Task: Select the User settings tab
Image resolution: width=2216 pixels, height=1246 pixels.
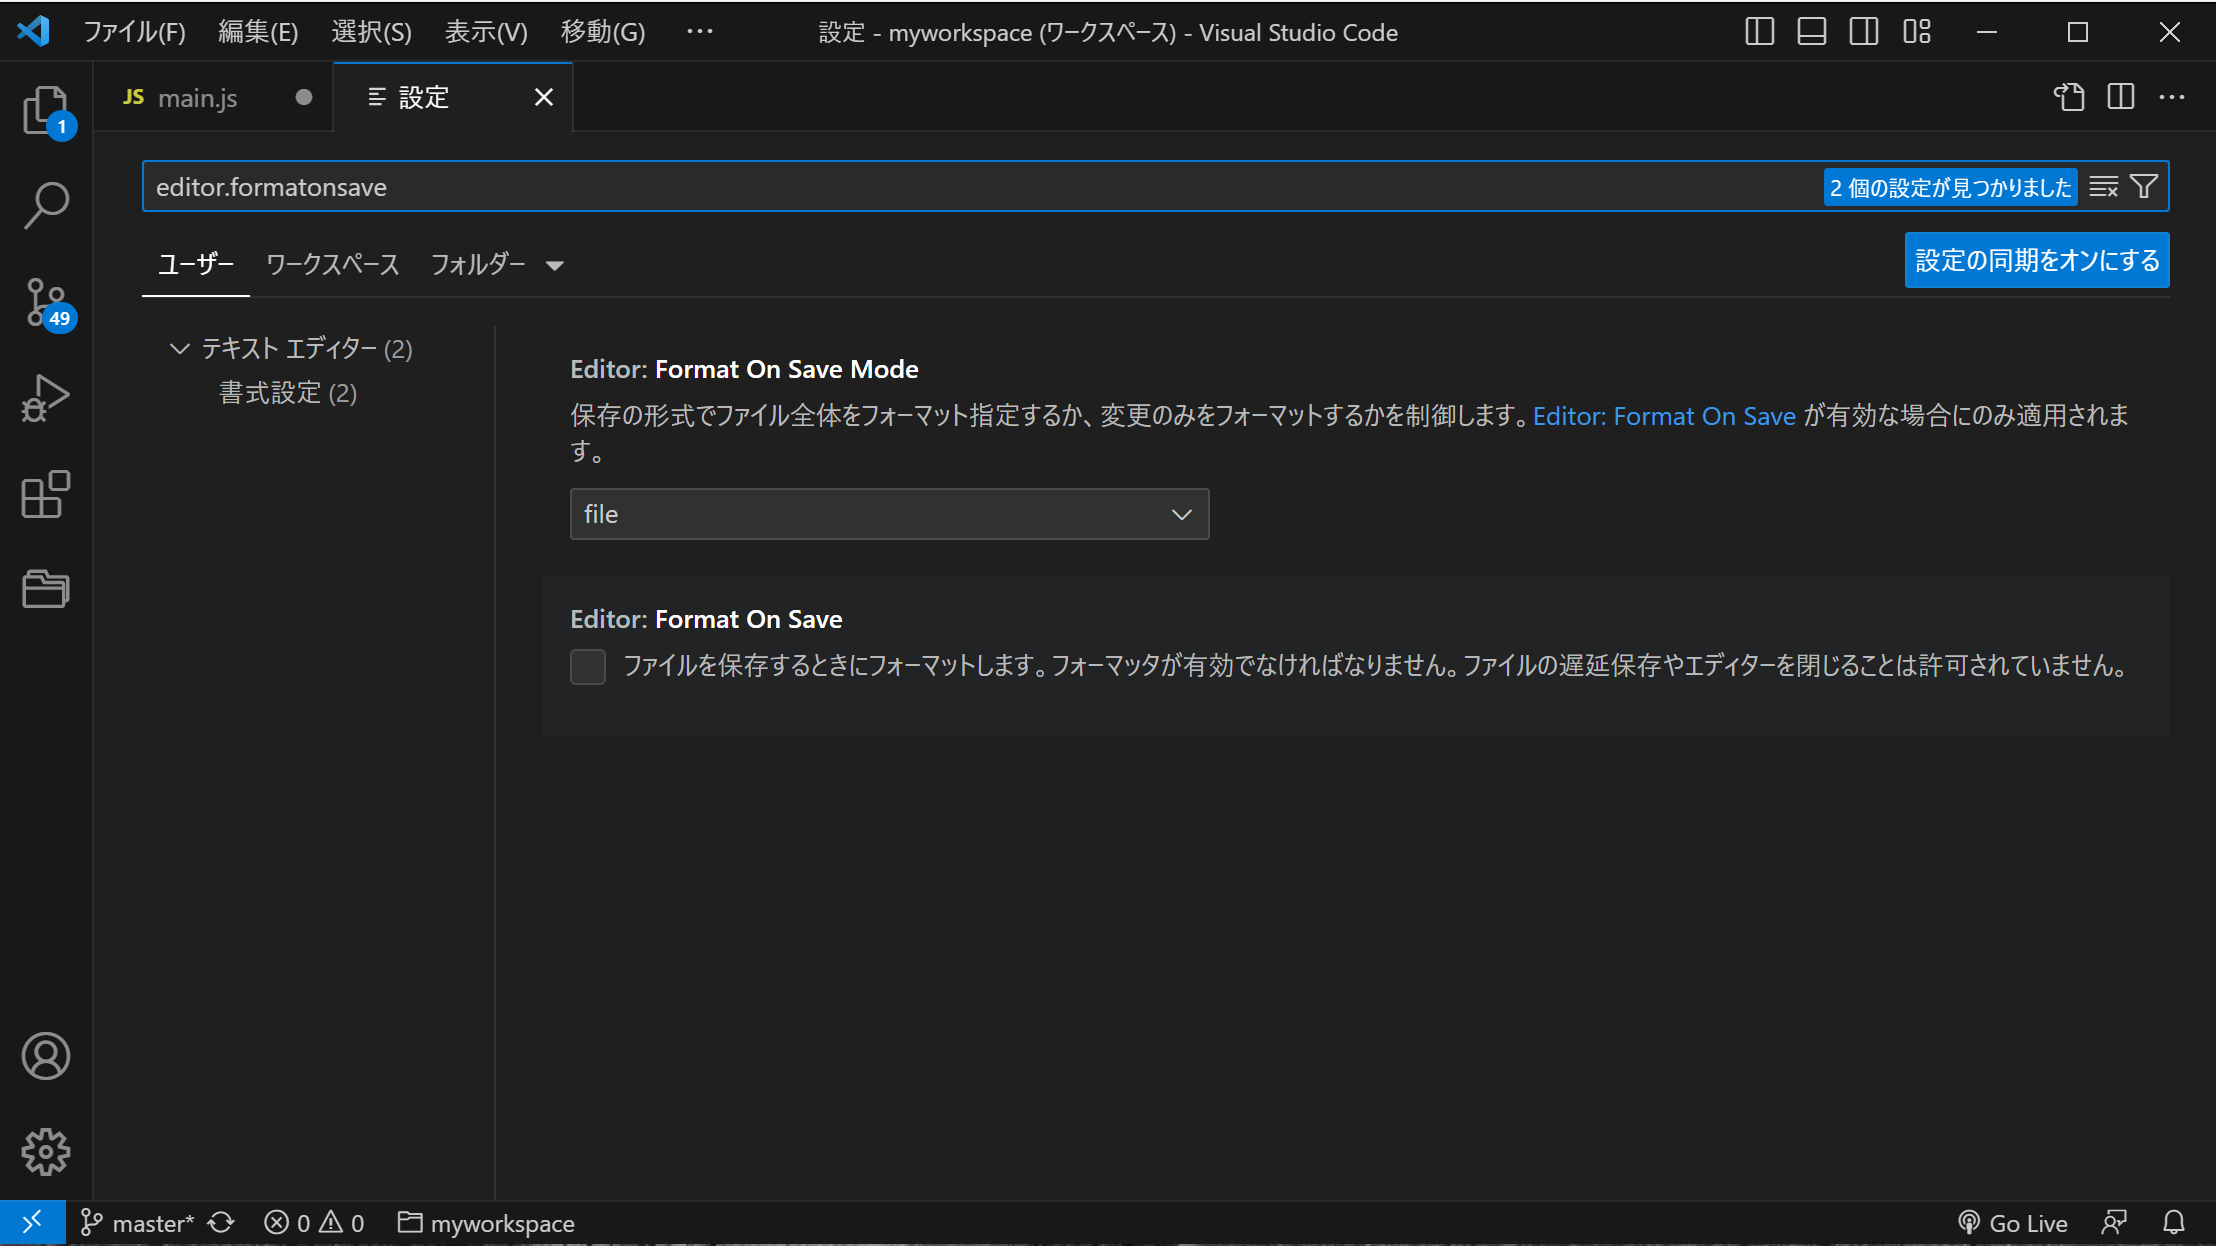Action: coord(196,264)
